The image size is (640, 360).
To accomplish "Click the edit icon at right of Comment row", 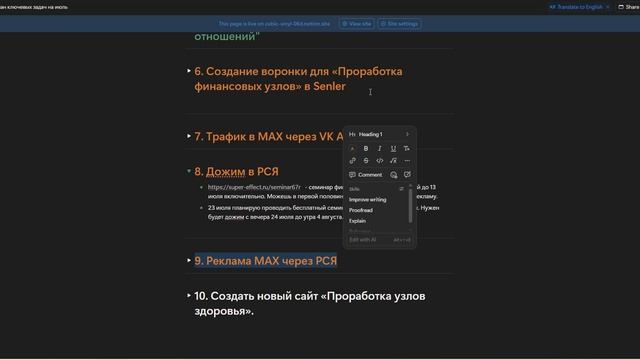I will click(x=407, y=175).
